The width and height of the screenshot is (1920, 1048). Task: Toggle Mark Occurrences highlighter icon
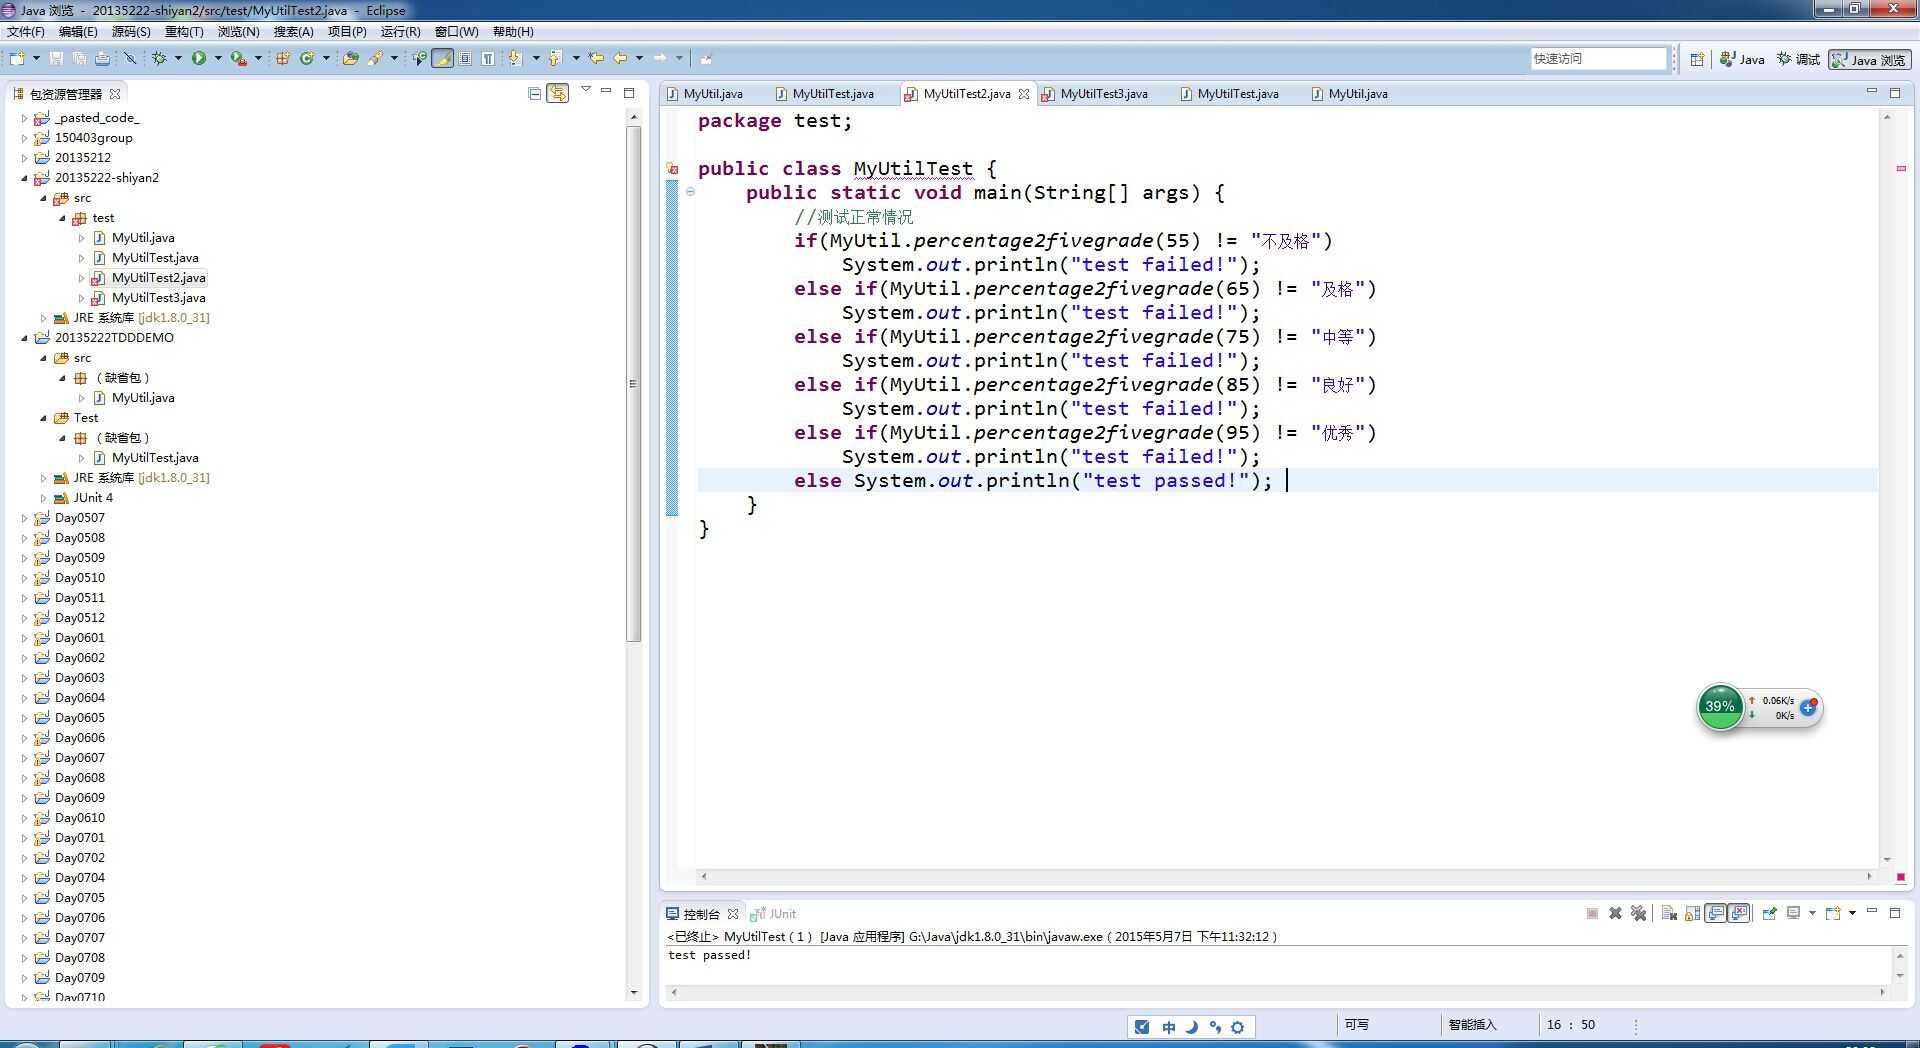click(442, 59)
